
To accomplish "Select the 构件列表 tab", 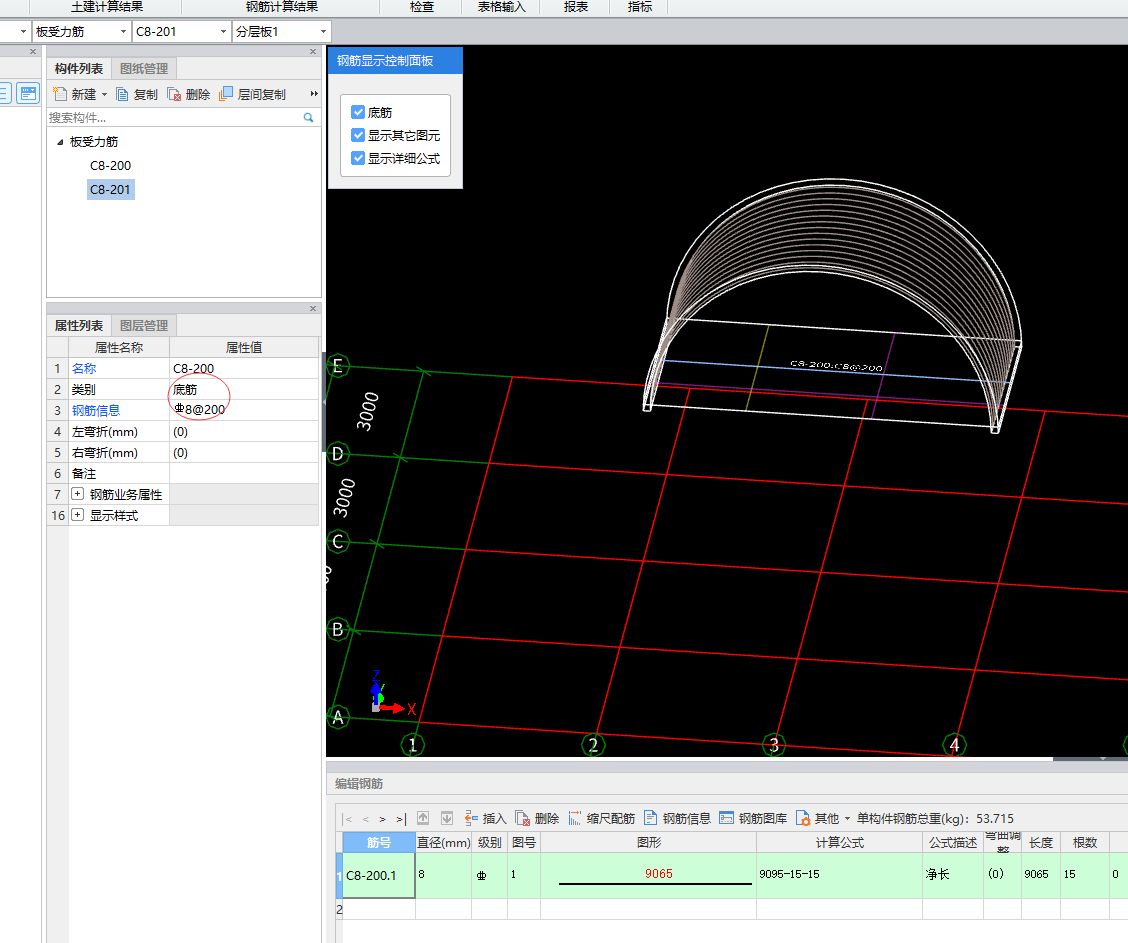I will click(79, 68).
